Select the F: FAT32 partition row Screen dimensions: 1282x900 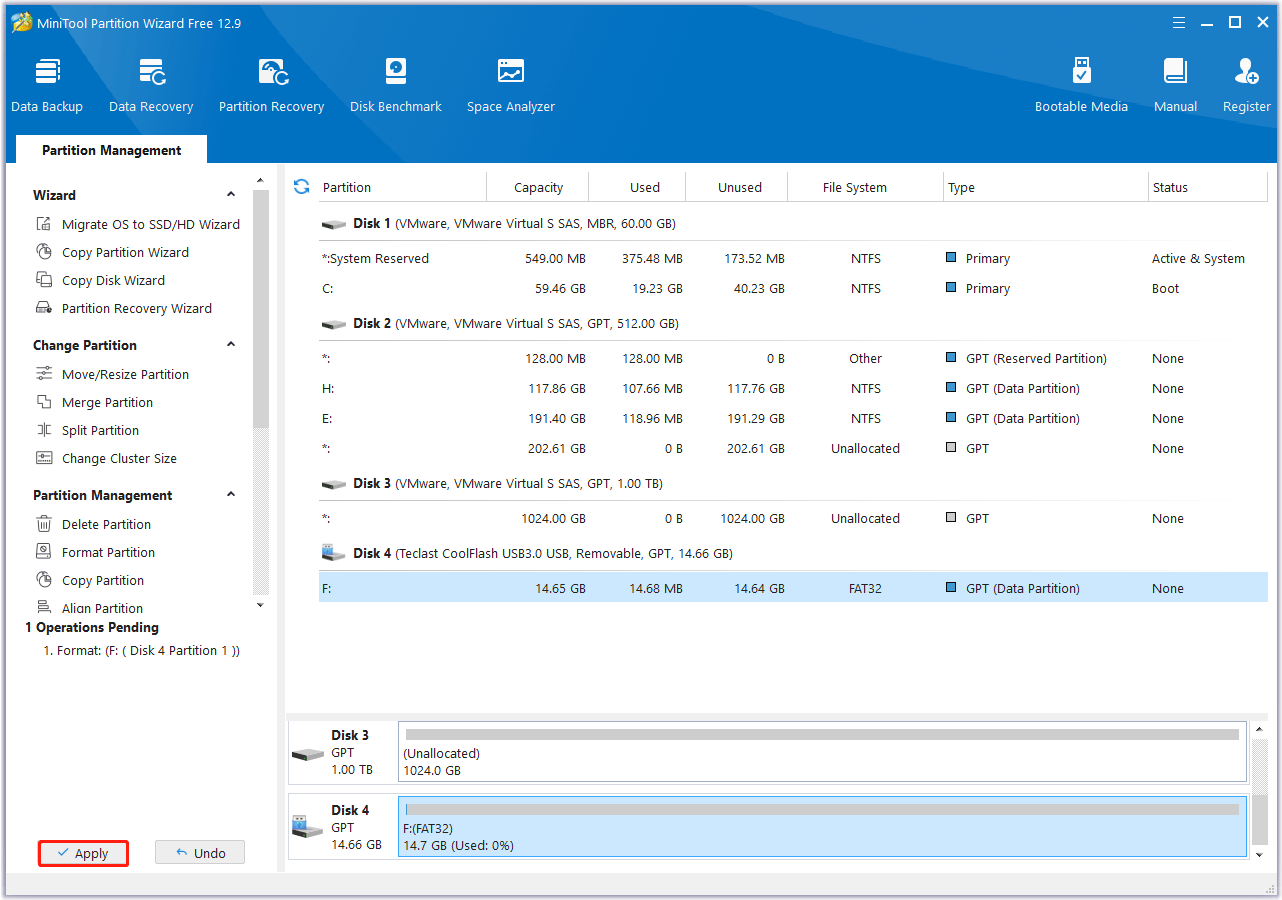click(793, 588)
